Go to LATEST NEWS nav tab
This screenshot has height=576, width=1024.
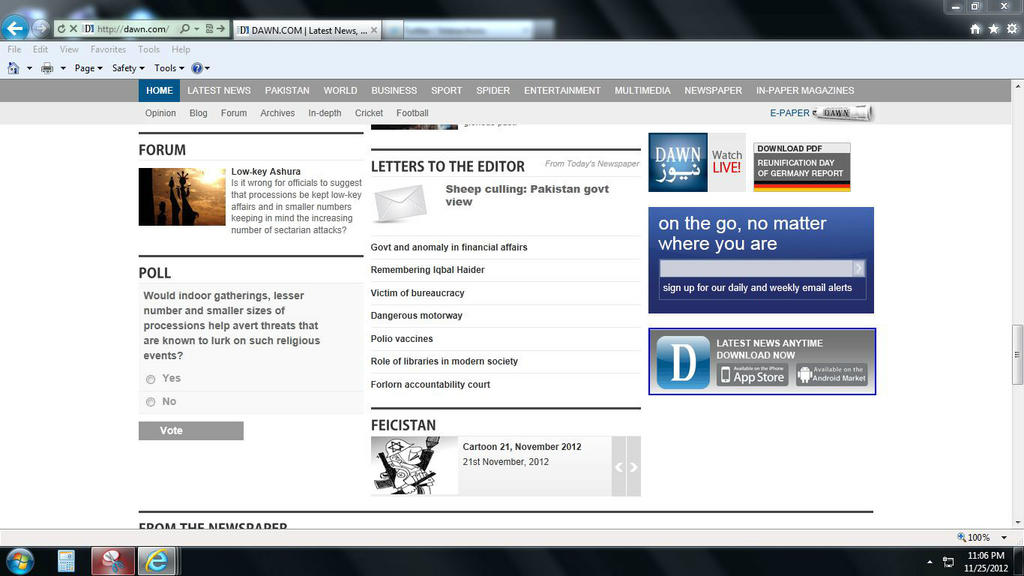(x=219, y=91)
